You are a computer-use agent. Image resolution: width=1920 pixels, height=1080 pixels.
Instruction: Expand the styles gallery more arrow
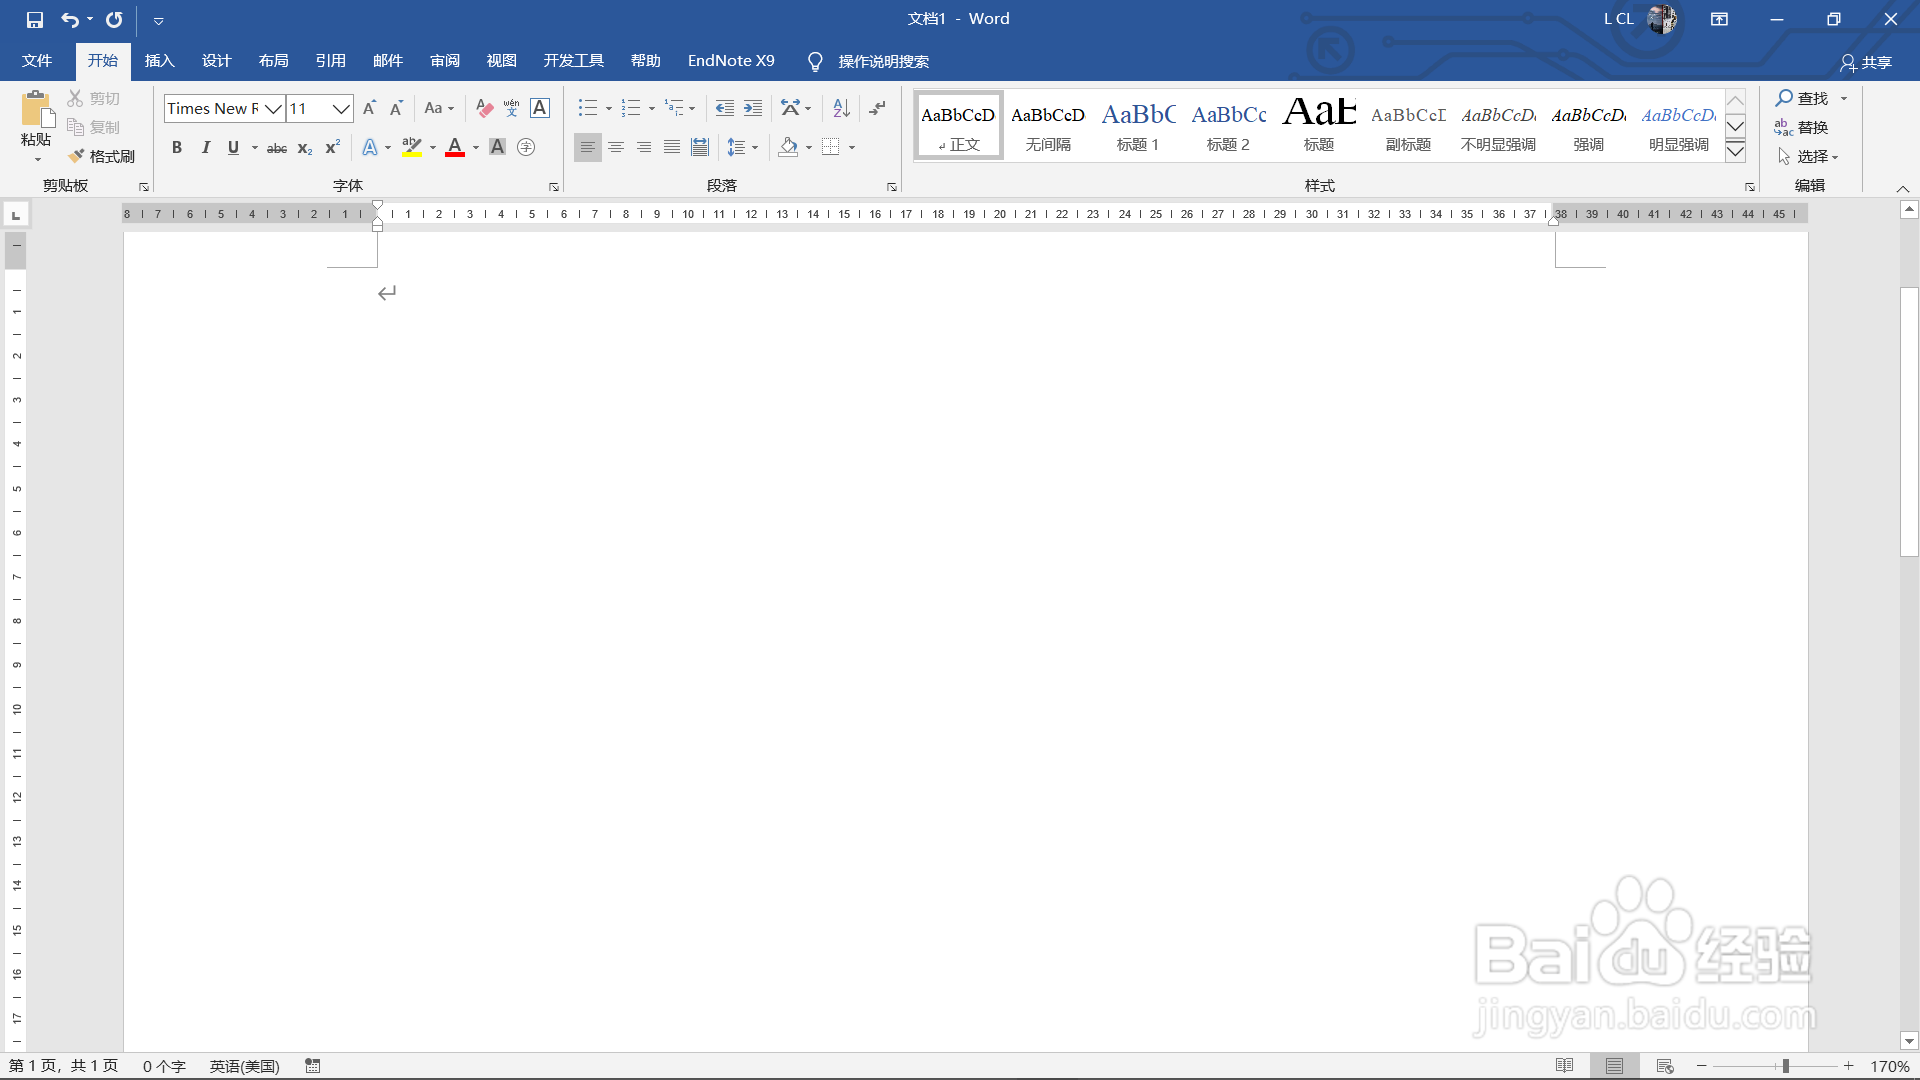coord(1736,152)
